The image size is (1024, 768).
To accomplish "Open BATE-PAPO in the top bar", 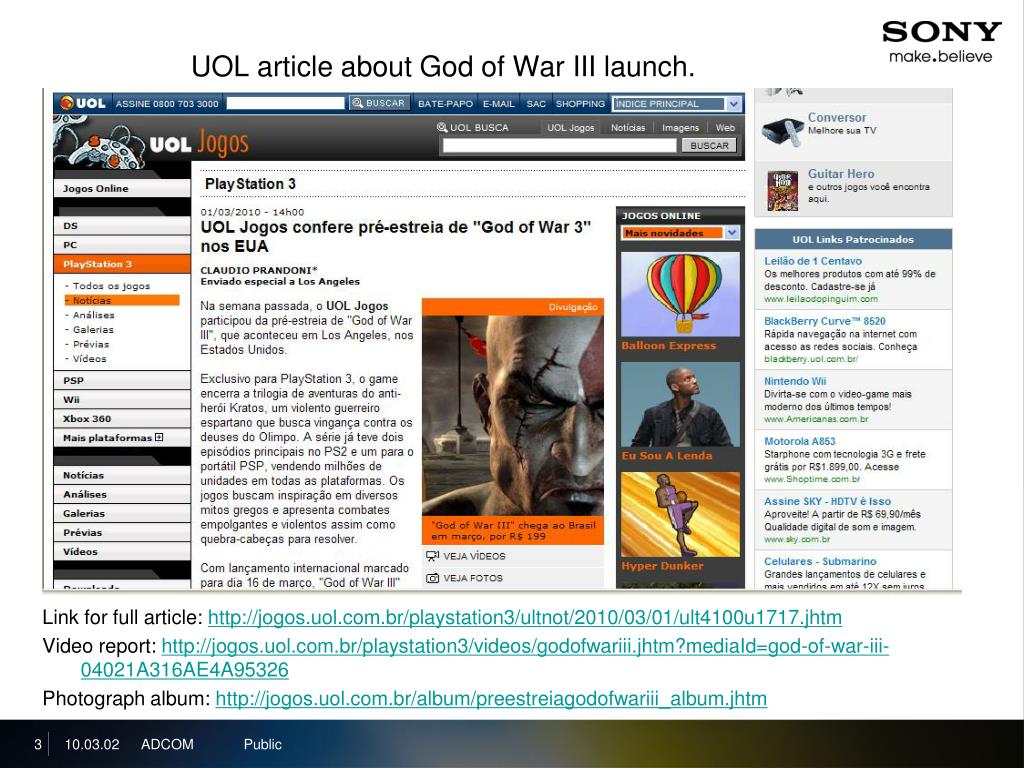I will [445, 103].
